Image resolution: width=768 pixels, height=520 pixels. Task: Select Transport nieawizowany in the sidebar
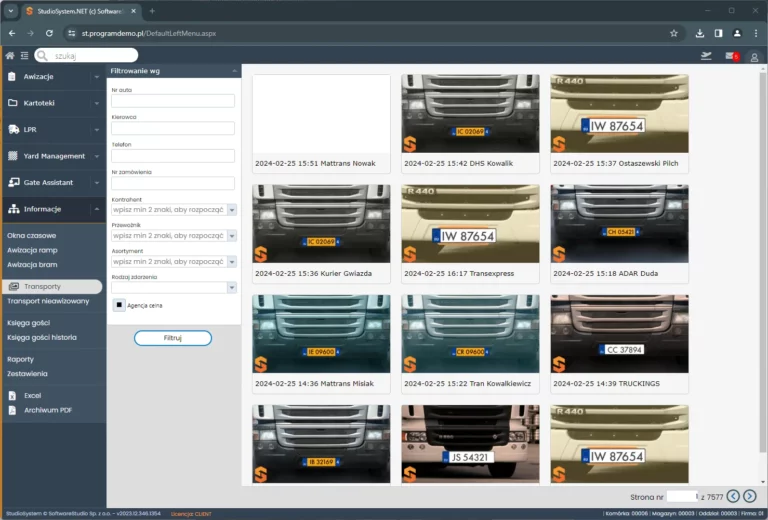(48, 300)
